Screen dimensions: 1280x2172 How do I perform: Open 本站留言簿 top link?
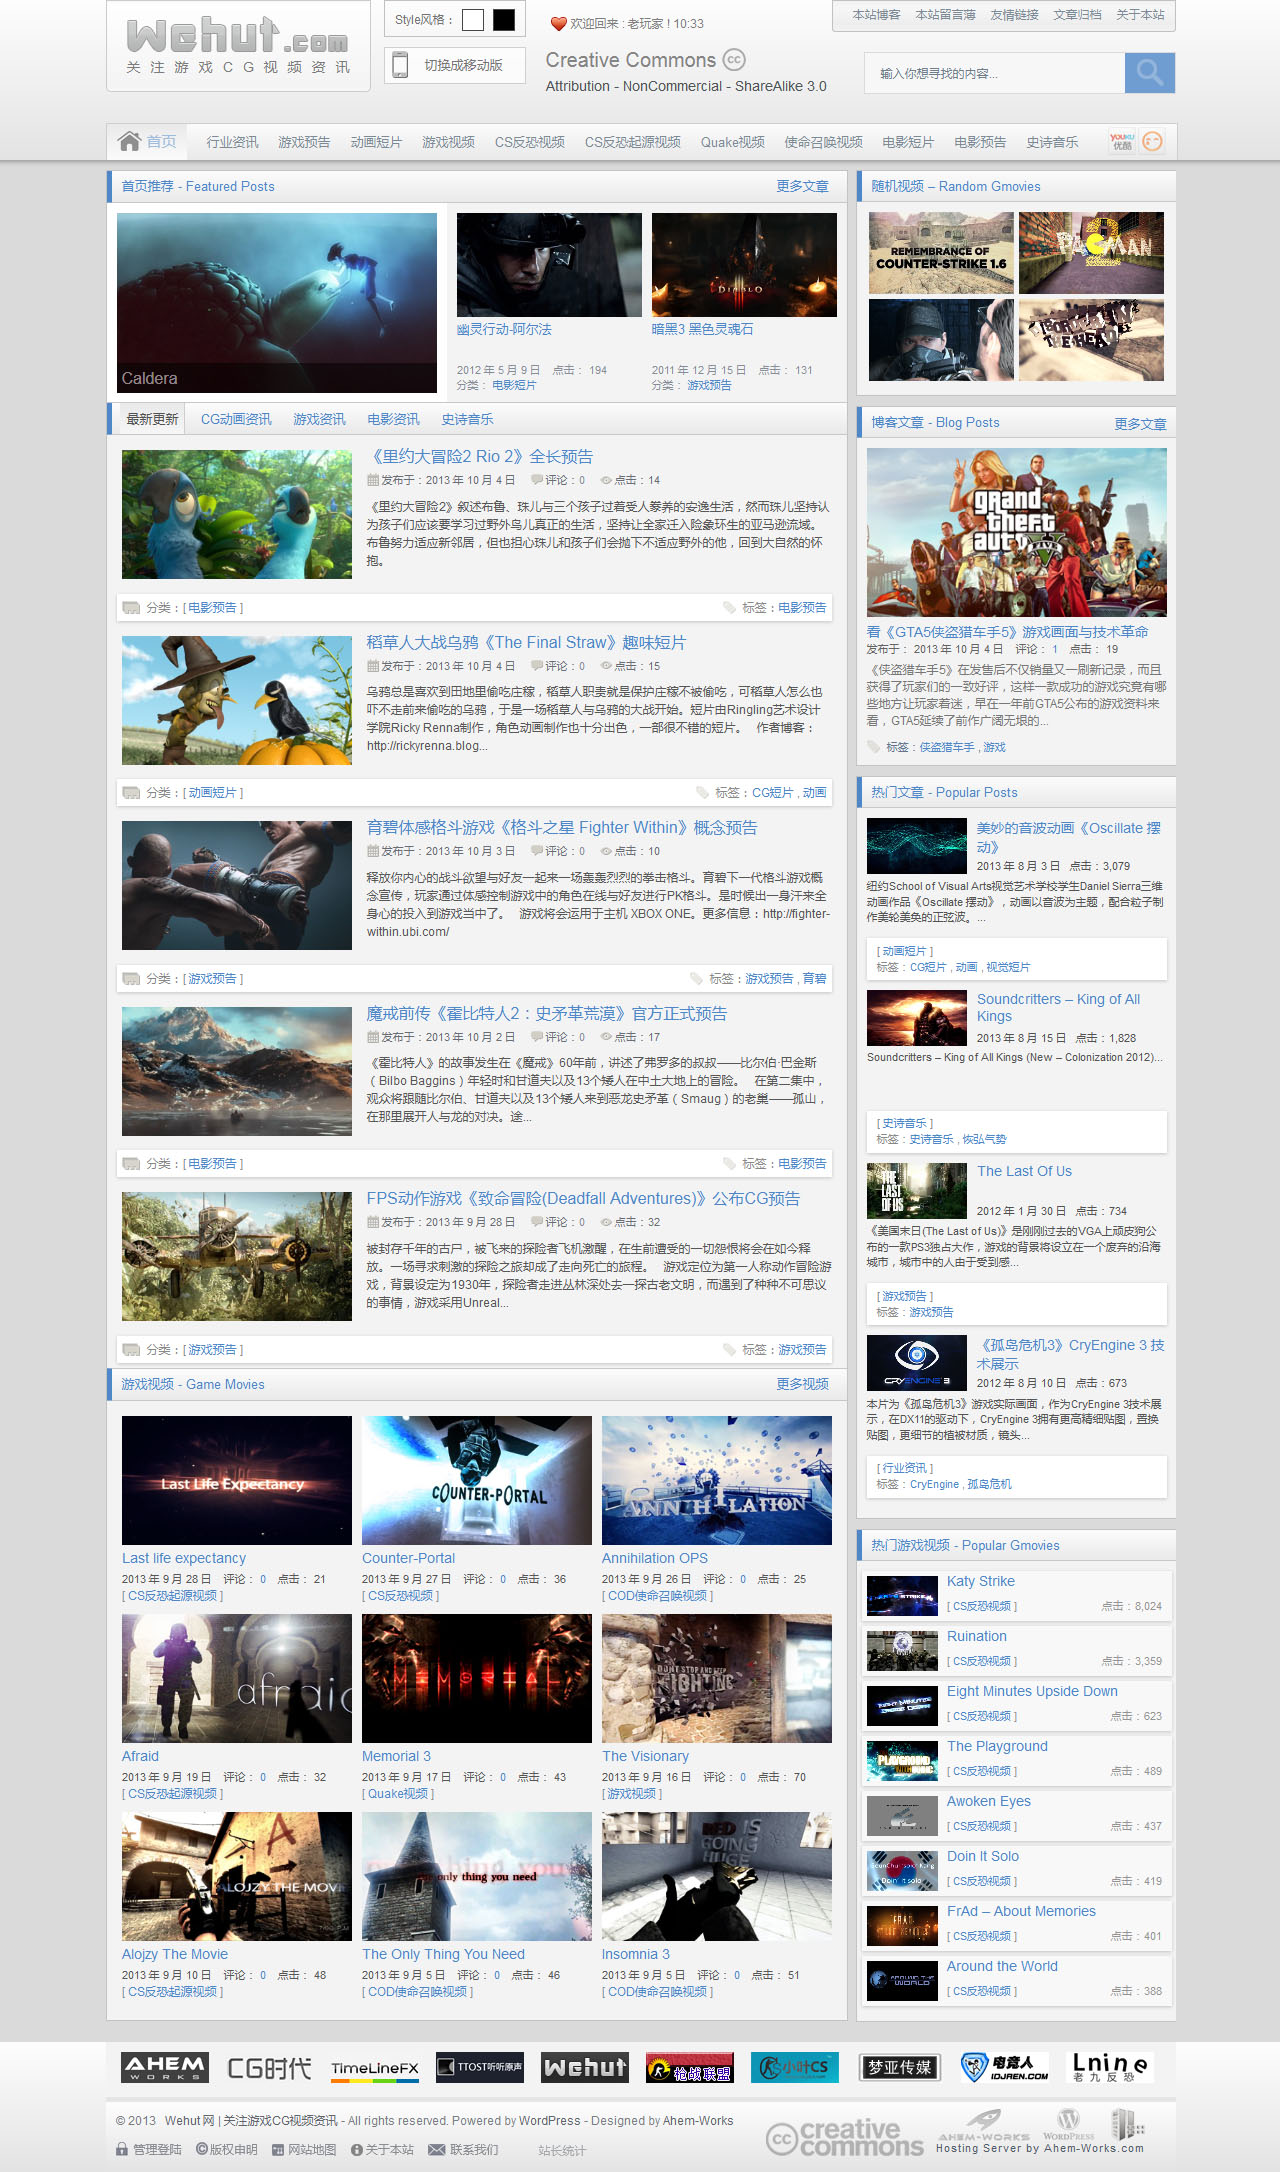pyautogui.click(x=945, y=15)
